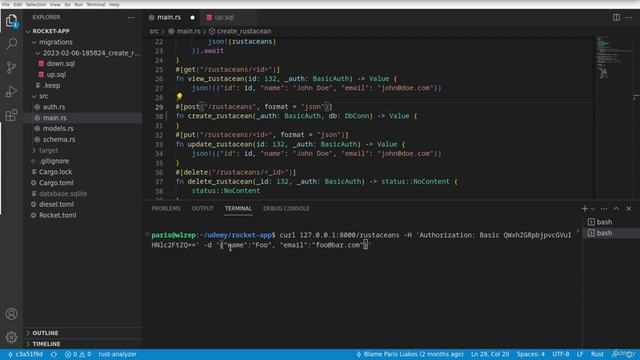This screenshot has width=640, height=360.
Task: Click Blame Paris Liakos status item
Action: 410,354
